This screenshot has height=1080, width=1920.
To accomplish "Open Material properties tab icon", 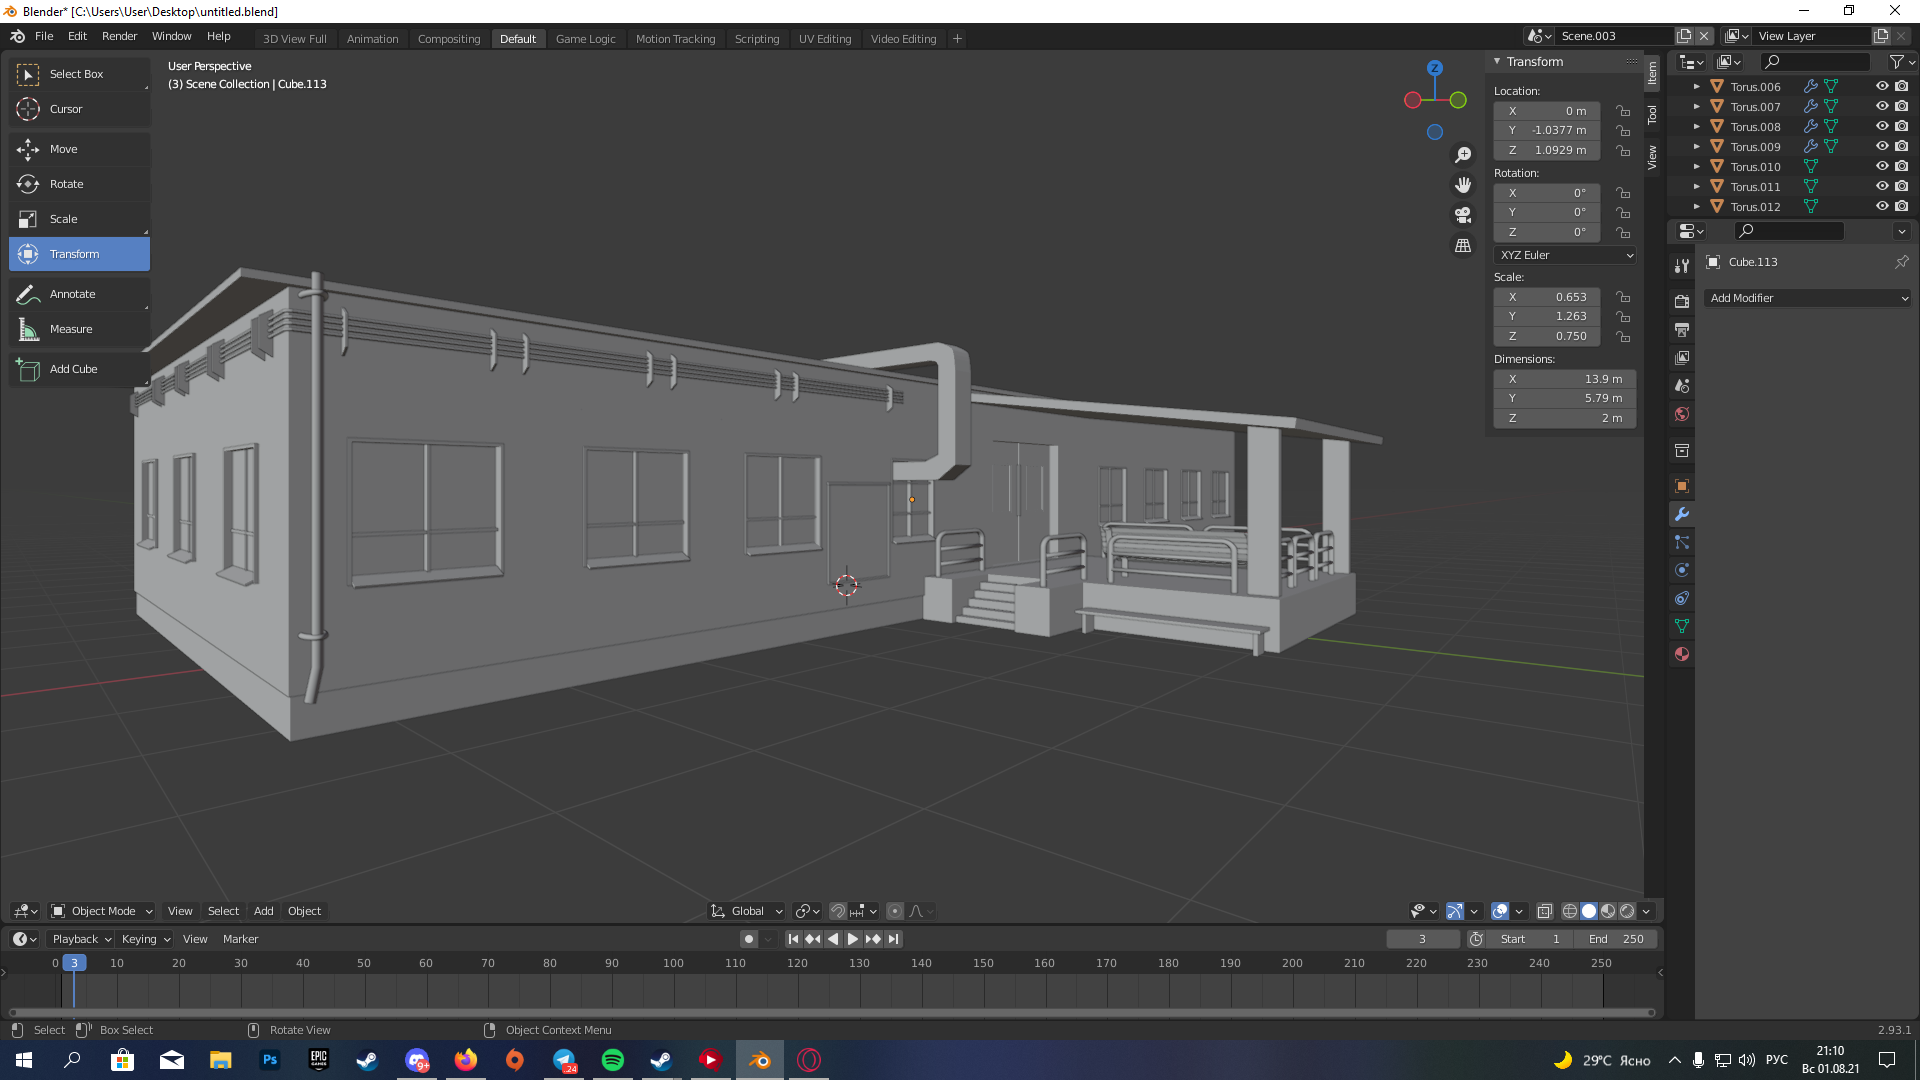I will coord(1682,654).
